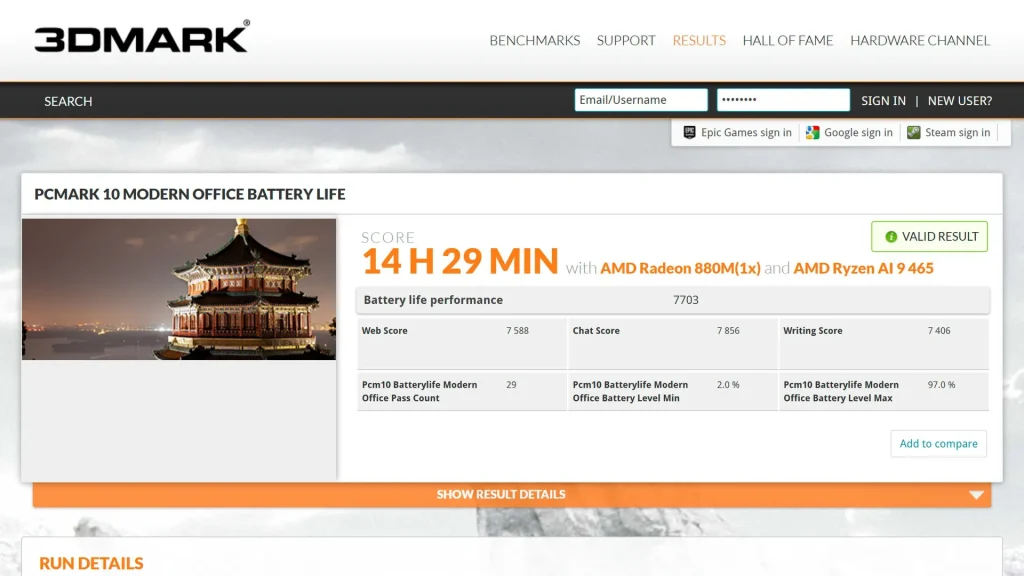Image resolution: width=1024 pixels, height=576 pixels.
Task: Open the Hardware Channel page
Action: [x=920, y=40]
